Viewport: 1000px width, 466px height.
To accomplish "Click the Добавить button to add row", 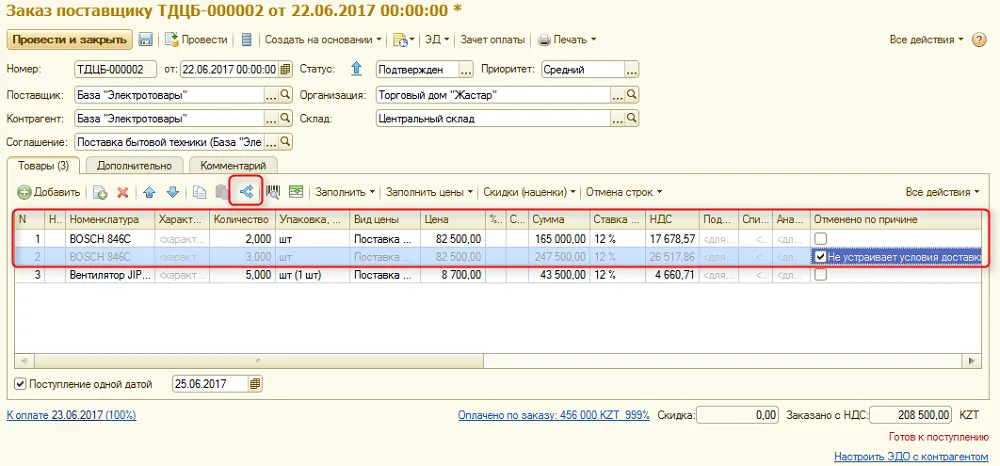I will (x=49, y=192).
